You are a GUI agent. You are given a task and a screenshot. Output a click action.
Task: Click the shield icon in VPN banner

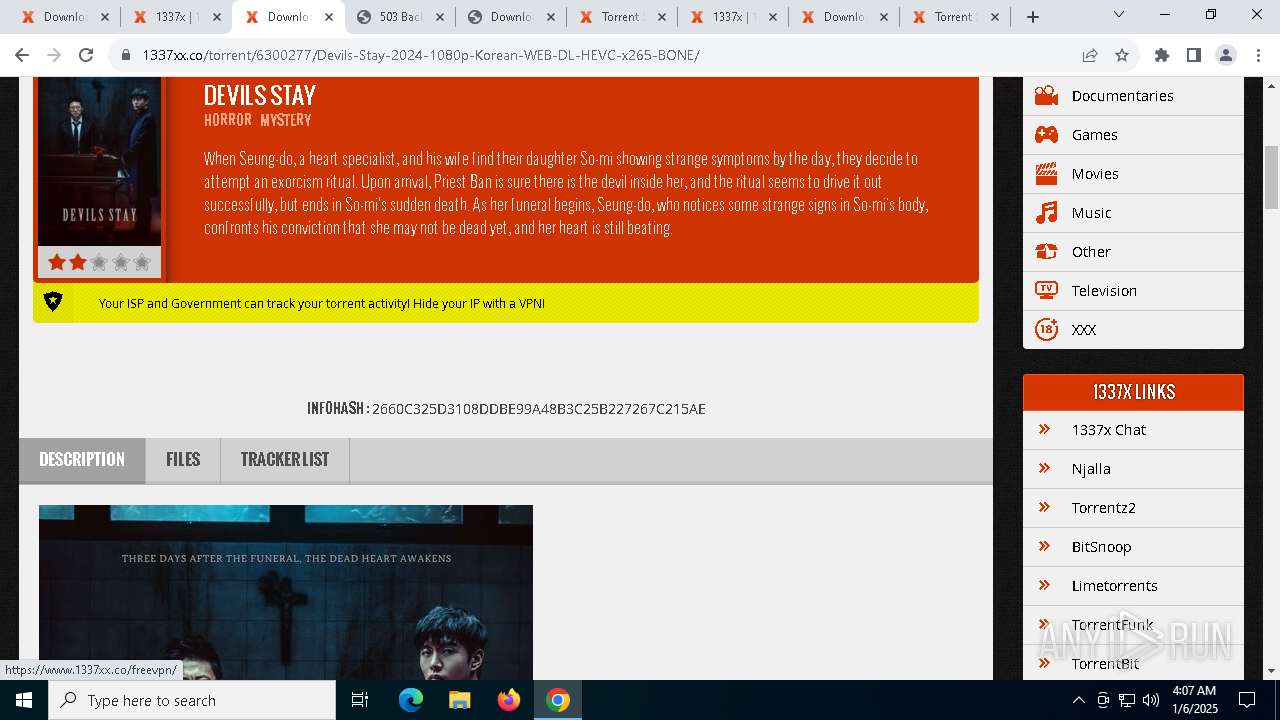(x=53, y=301)
